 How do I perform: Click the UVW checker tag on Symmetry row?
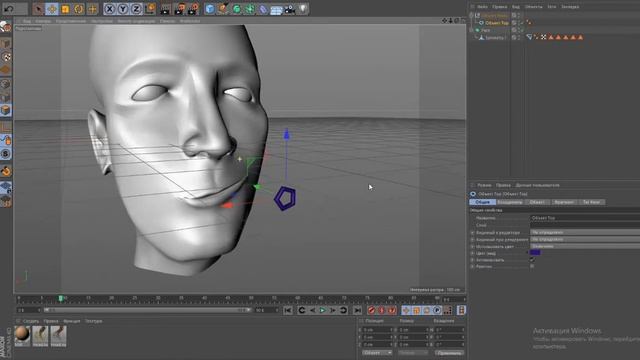[x=543, y=38]
